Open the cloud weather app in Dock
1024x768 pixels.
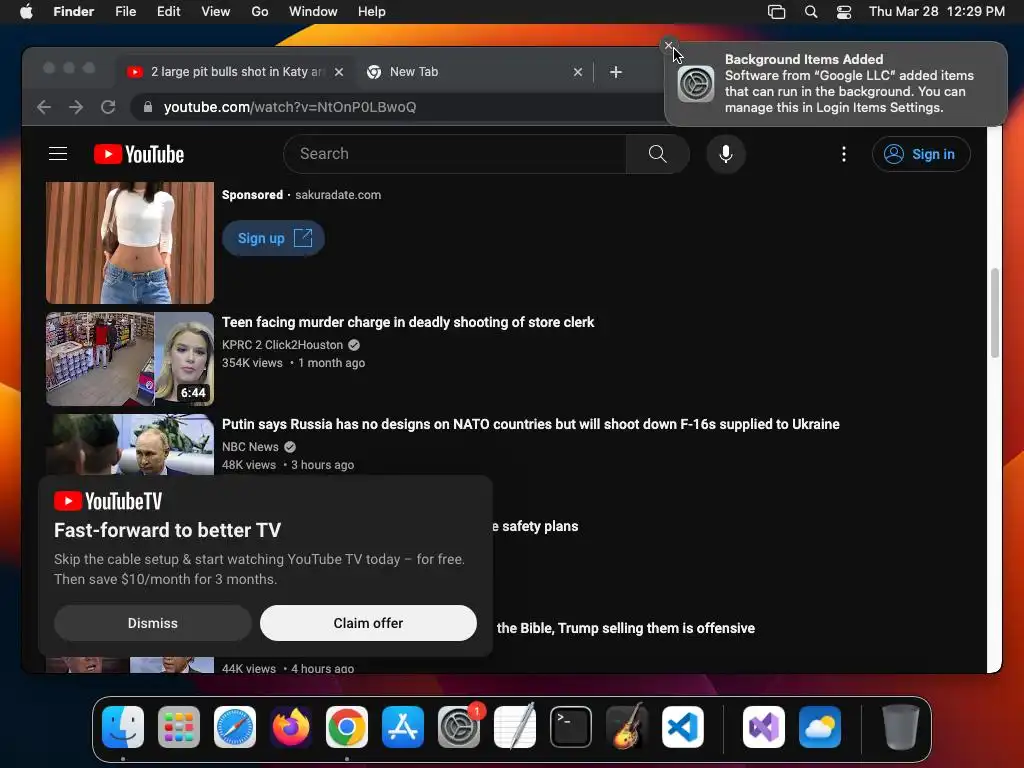820,727
